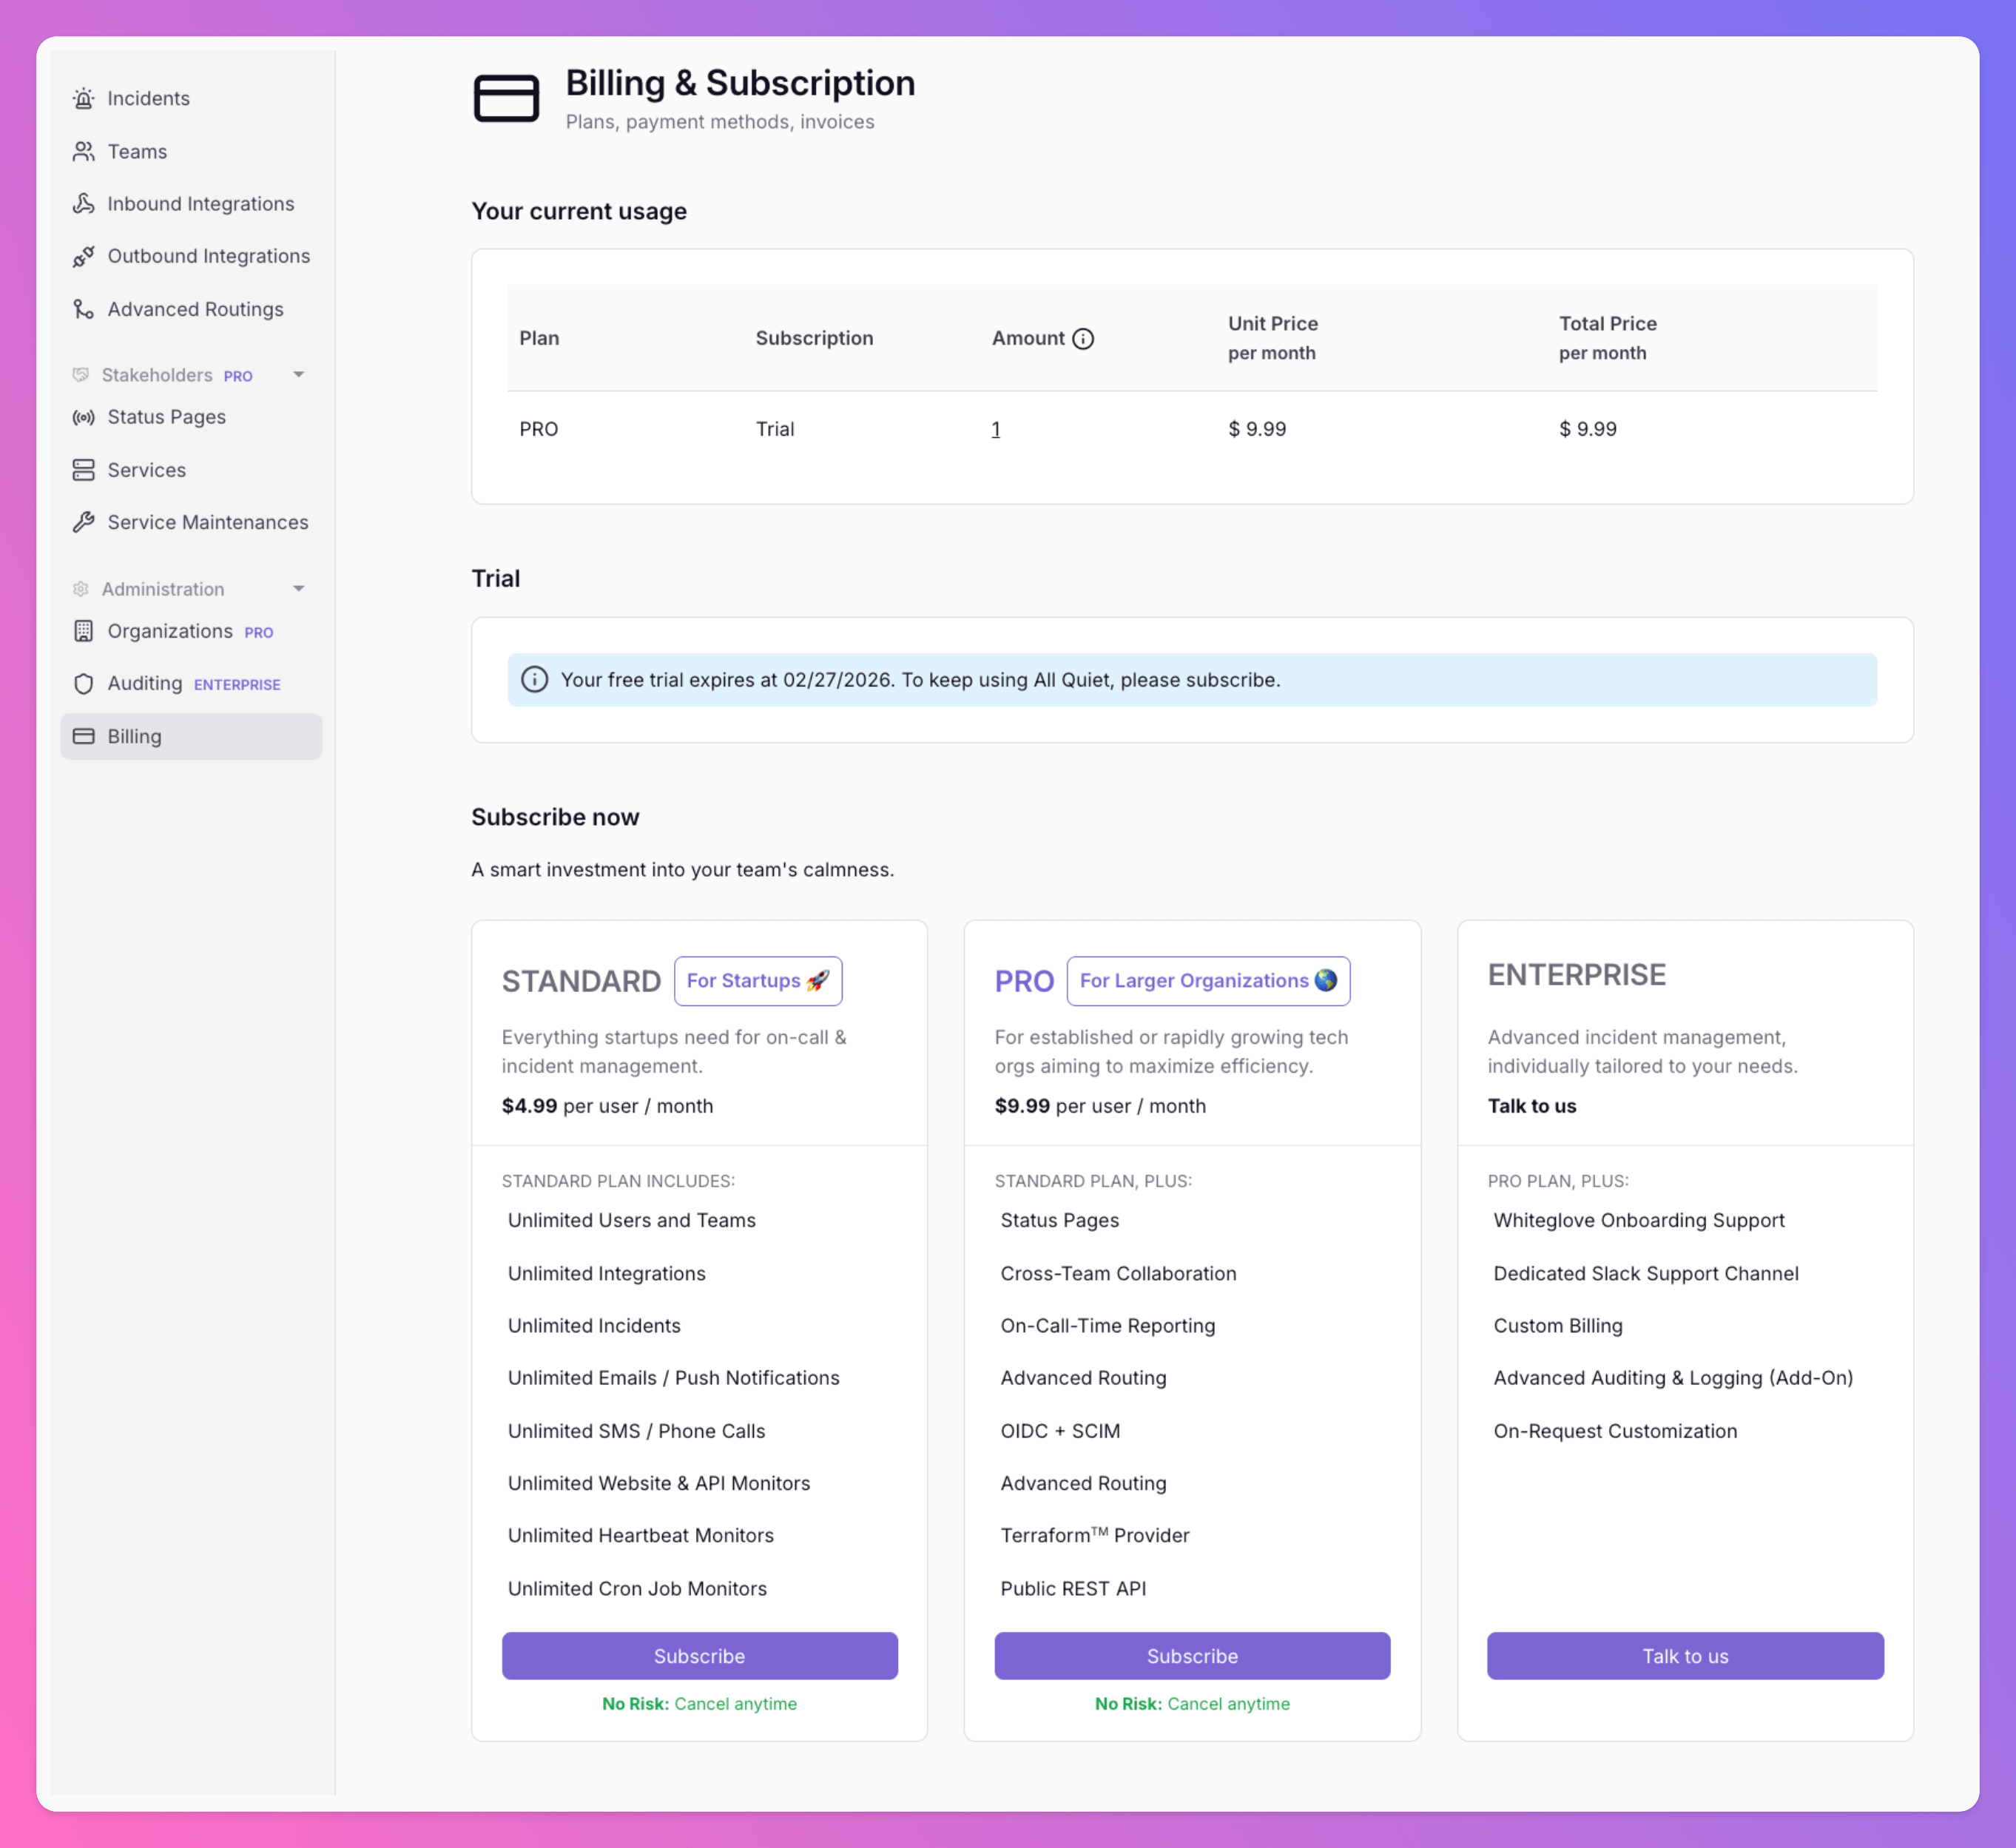Collapse the Administration section arrow
Screen dimensions: 2016x1848
(298, 589)
